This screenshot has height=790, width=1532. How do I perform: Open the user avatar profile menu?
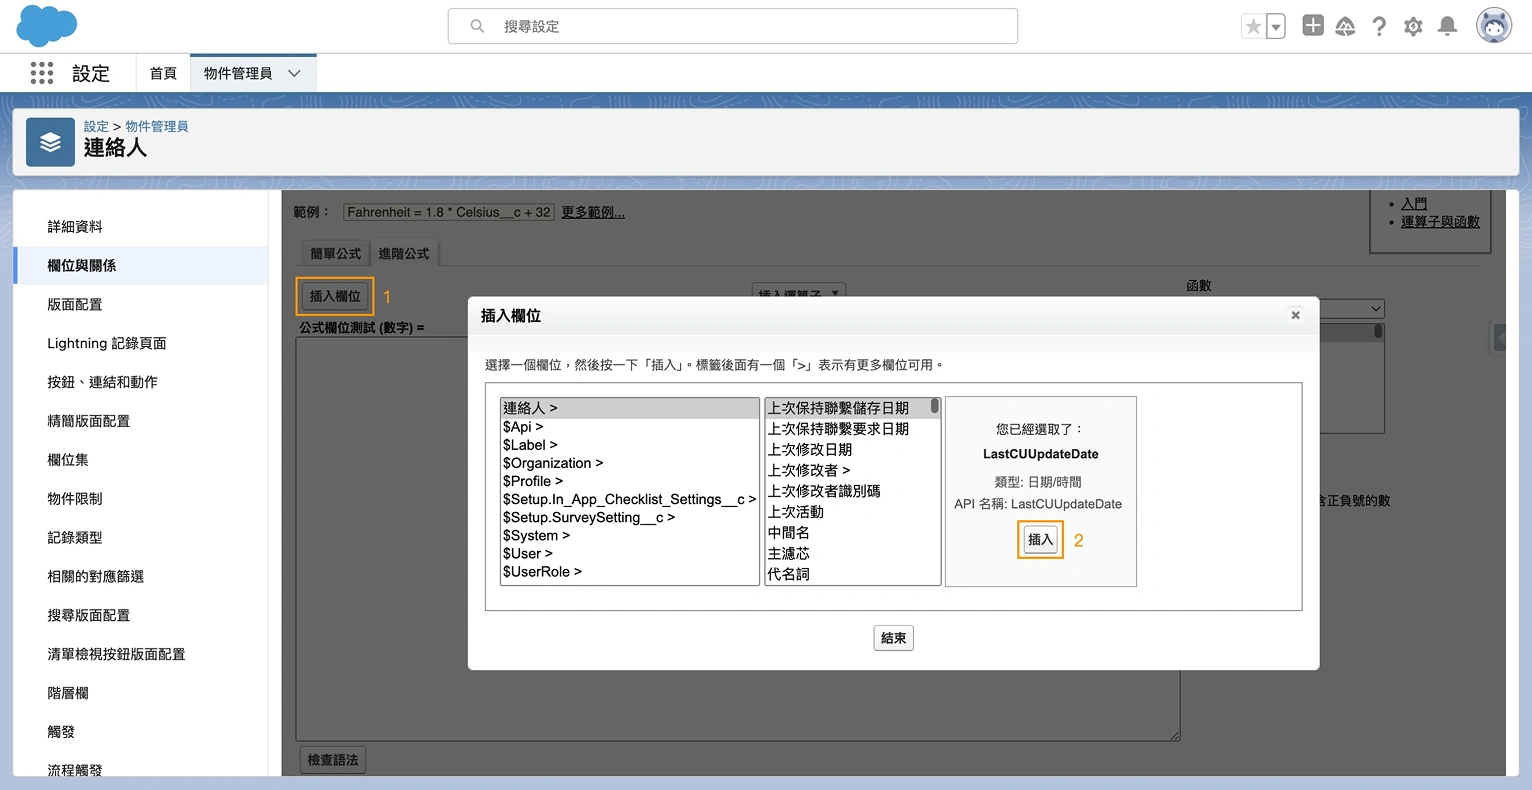(x=1493, y=25)
